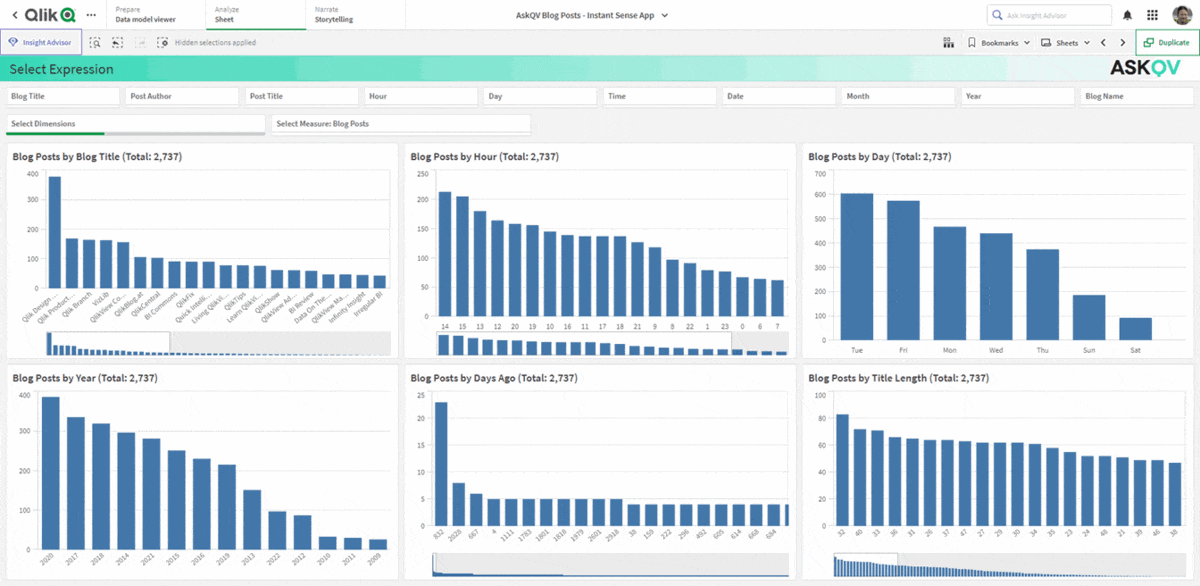Screen dimensions: 1200x586
Task: Activate the smart search selection tool
Action: coord(95,43)
